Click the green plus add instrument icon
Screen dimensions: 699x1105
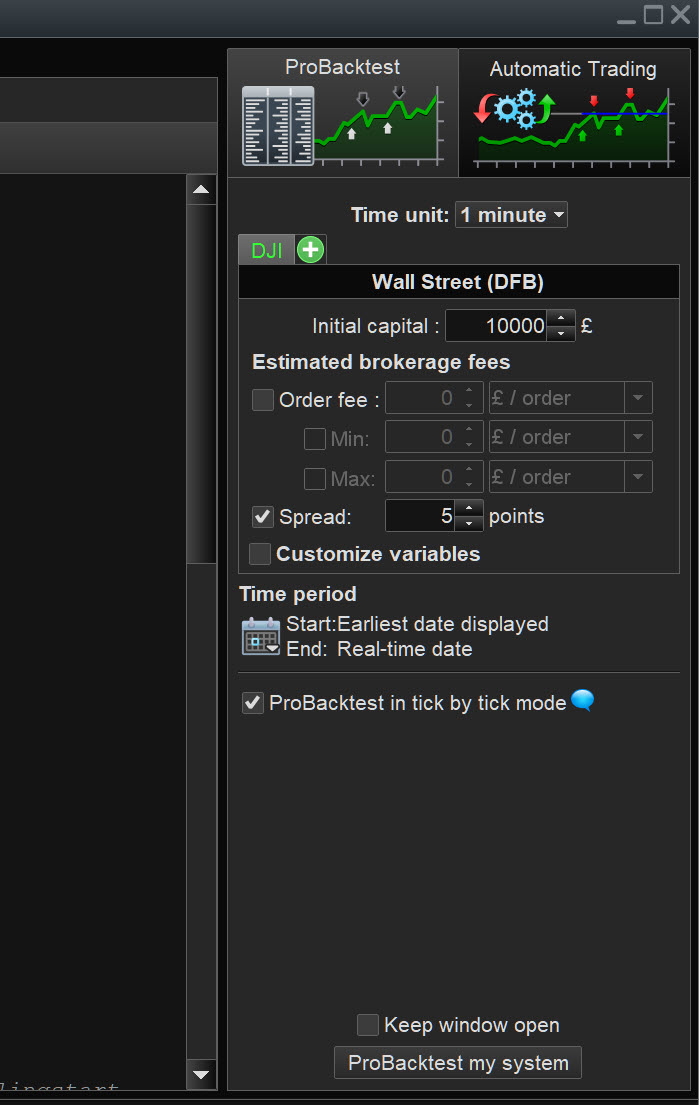pyautogui.click(x=311, y=249)
